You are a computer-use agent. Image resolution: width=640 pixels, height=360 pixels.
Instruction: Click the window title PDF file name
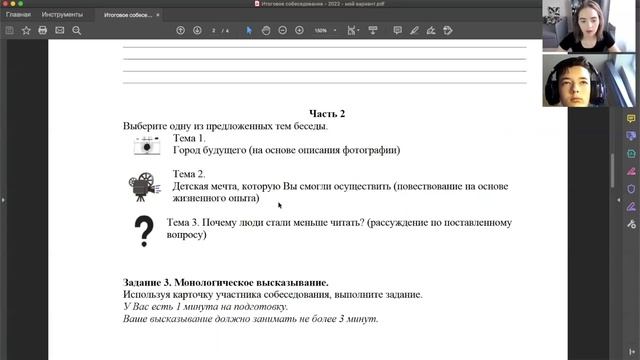click(322, 4)
